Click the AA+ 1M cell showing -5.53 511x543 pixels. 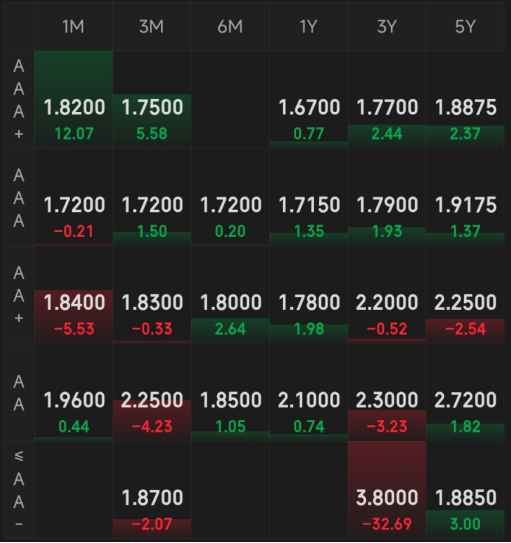[x=73, y=295]
